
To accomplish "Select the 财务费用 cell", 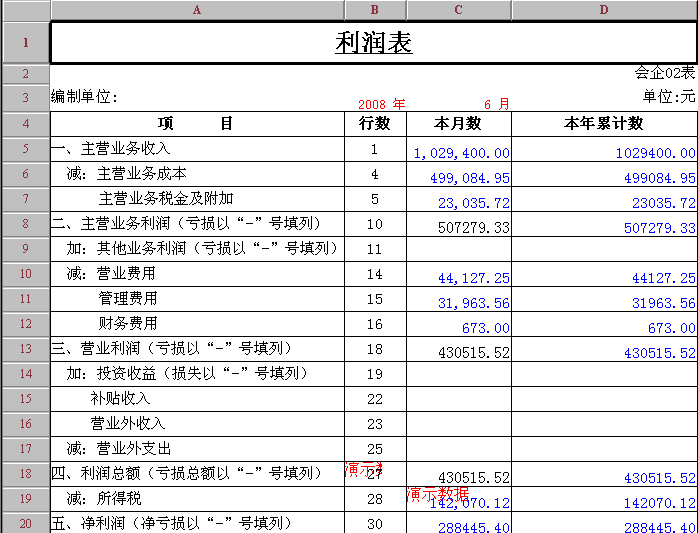I will pyautogui.click(x=197, y=324).
